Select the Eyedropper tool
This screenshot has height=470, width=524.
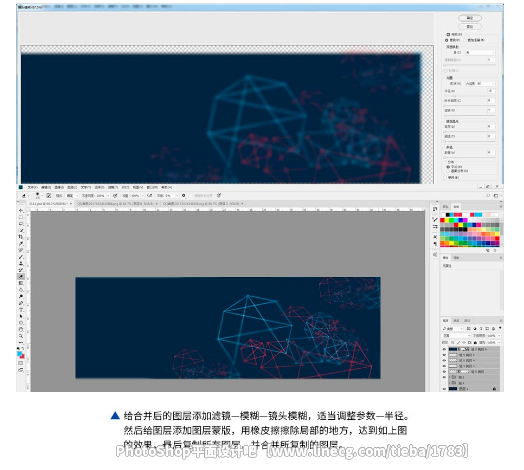click(x=21, y=244)
